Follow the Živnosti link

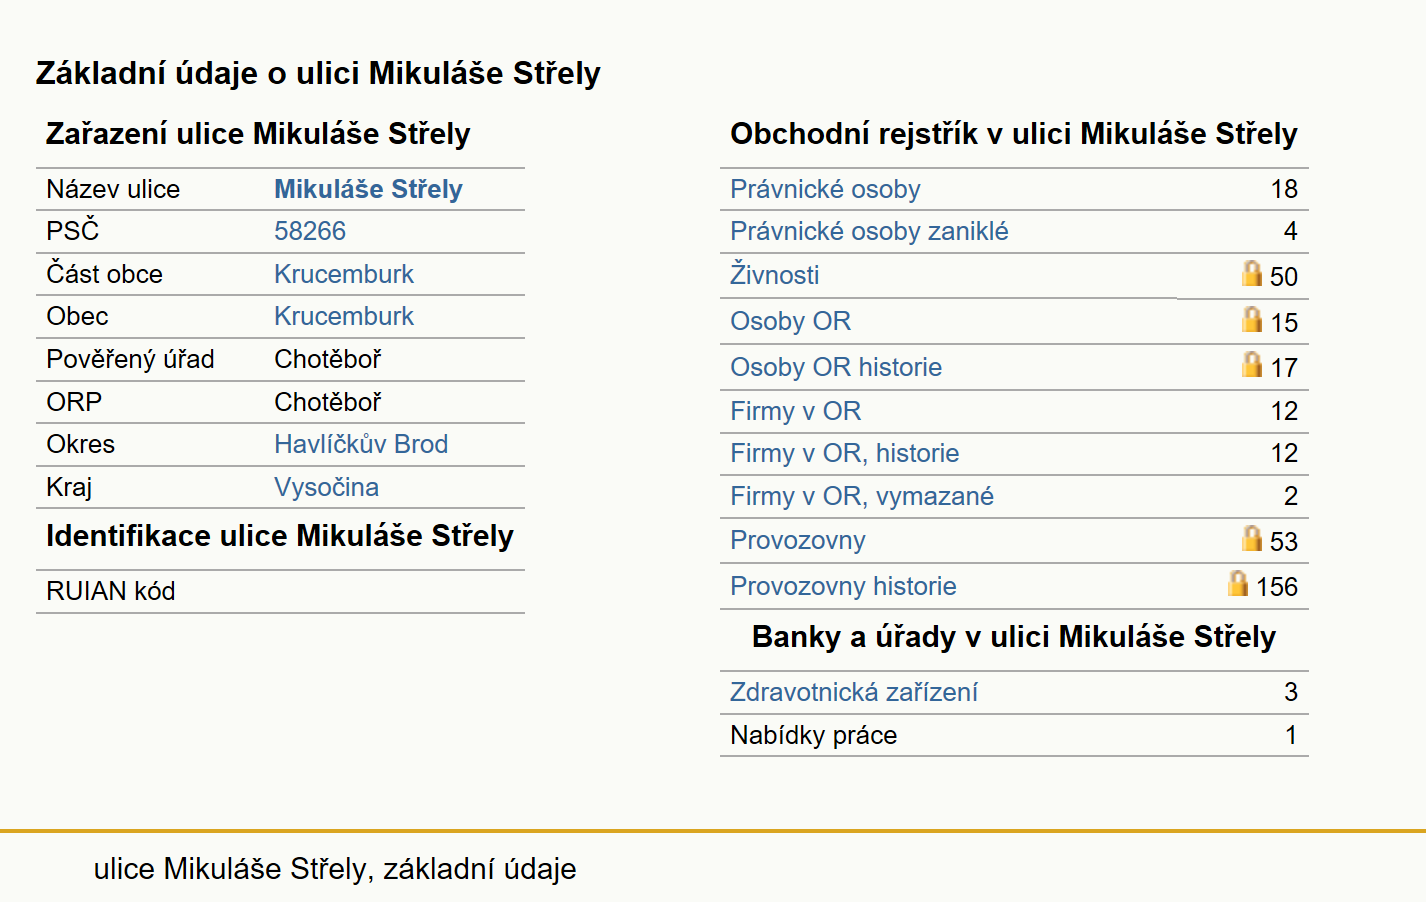coord(775,275)
